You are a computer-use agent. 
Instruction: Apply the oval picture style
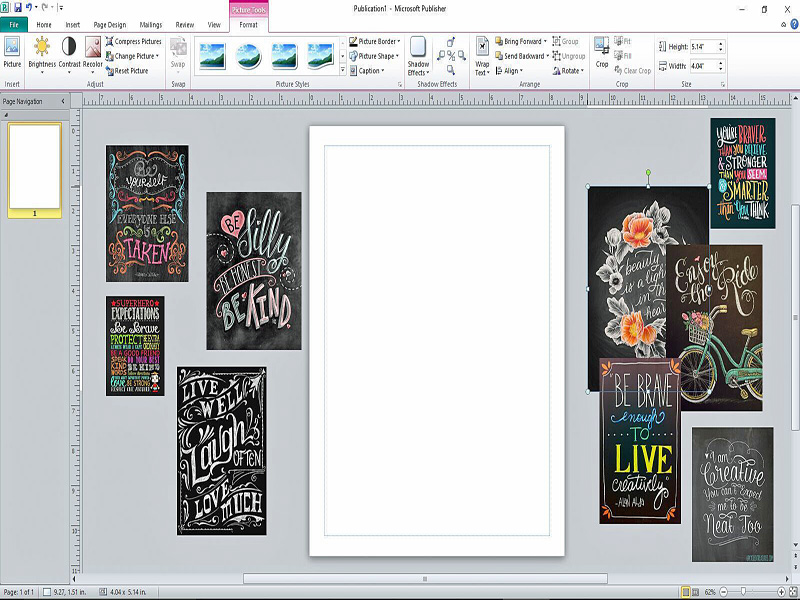[248, 56]
